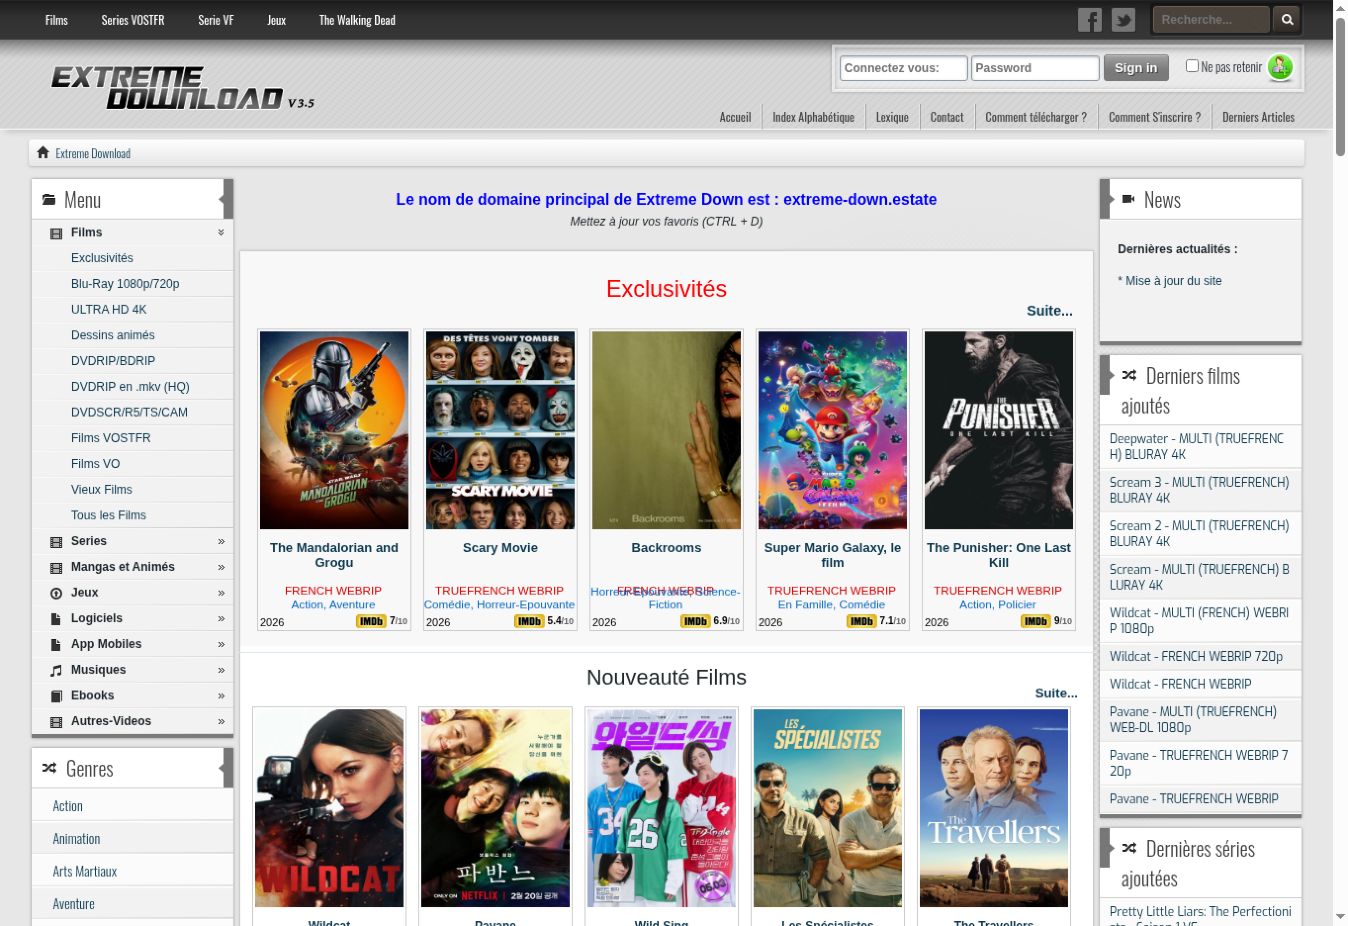The image size is (1348, 926).
Task: Click the file icon next to App Mobiles
Action: (x=56, y=645)
